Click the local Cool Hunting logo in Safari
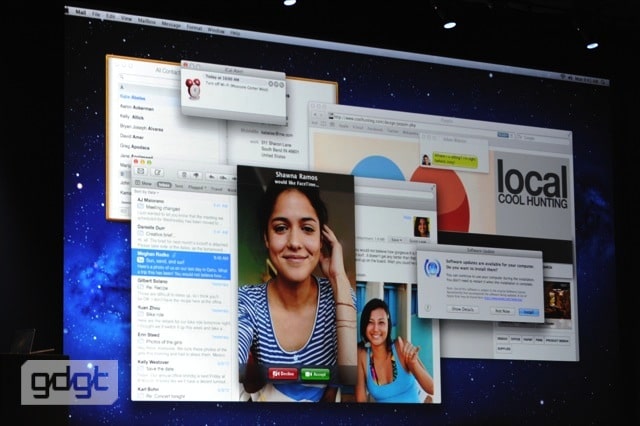The width and height of the screenshot is (640, 426). (533, 184)
